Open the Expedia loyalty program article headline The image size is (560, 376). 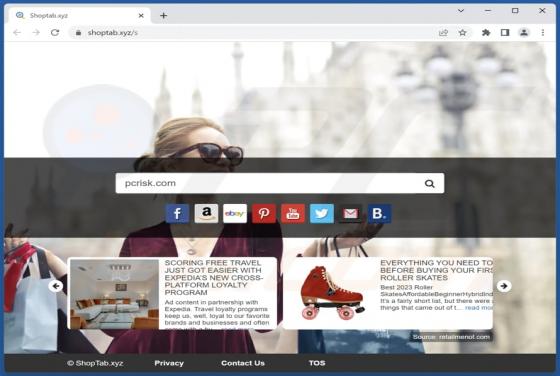coord(214,277)
